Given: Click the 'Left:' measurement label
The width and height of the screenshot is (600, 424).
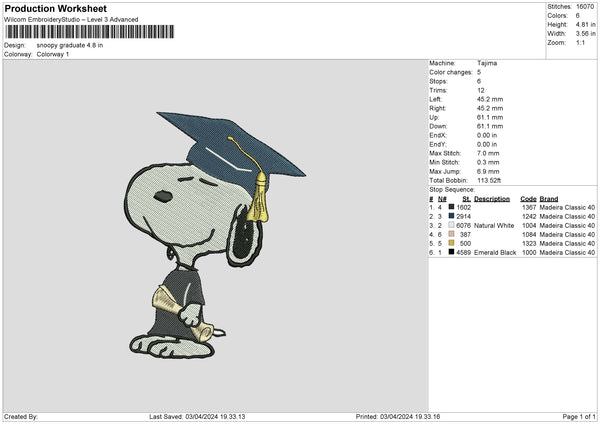Looking at the screenshot, I should coord(434,99).
